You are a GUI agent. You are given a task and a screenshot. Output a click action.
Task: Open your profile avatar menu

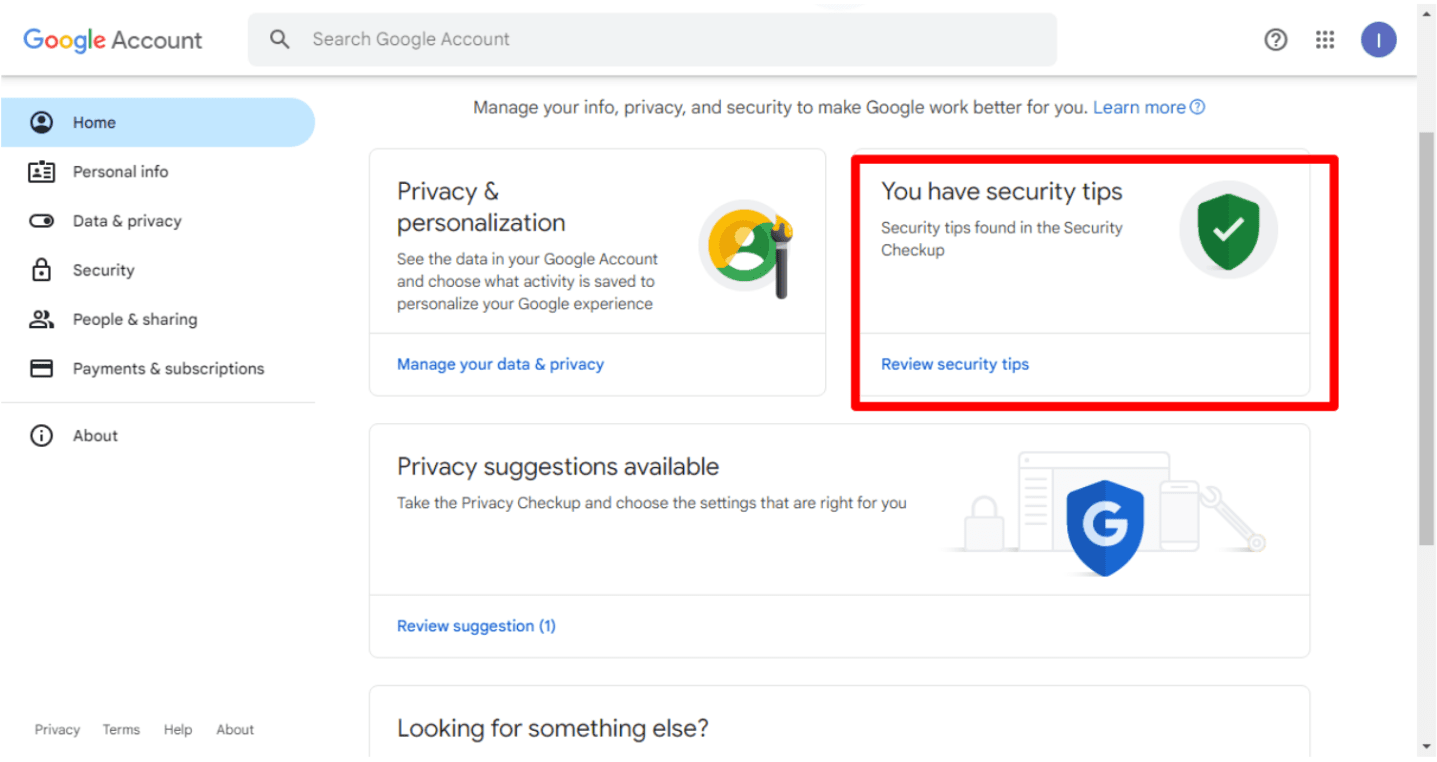1378,39
